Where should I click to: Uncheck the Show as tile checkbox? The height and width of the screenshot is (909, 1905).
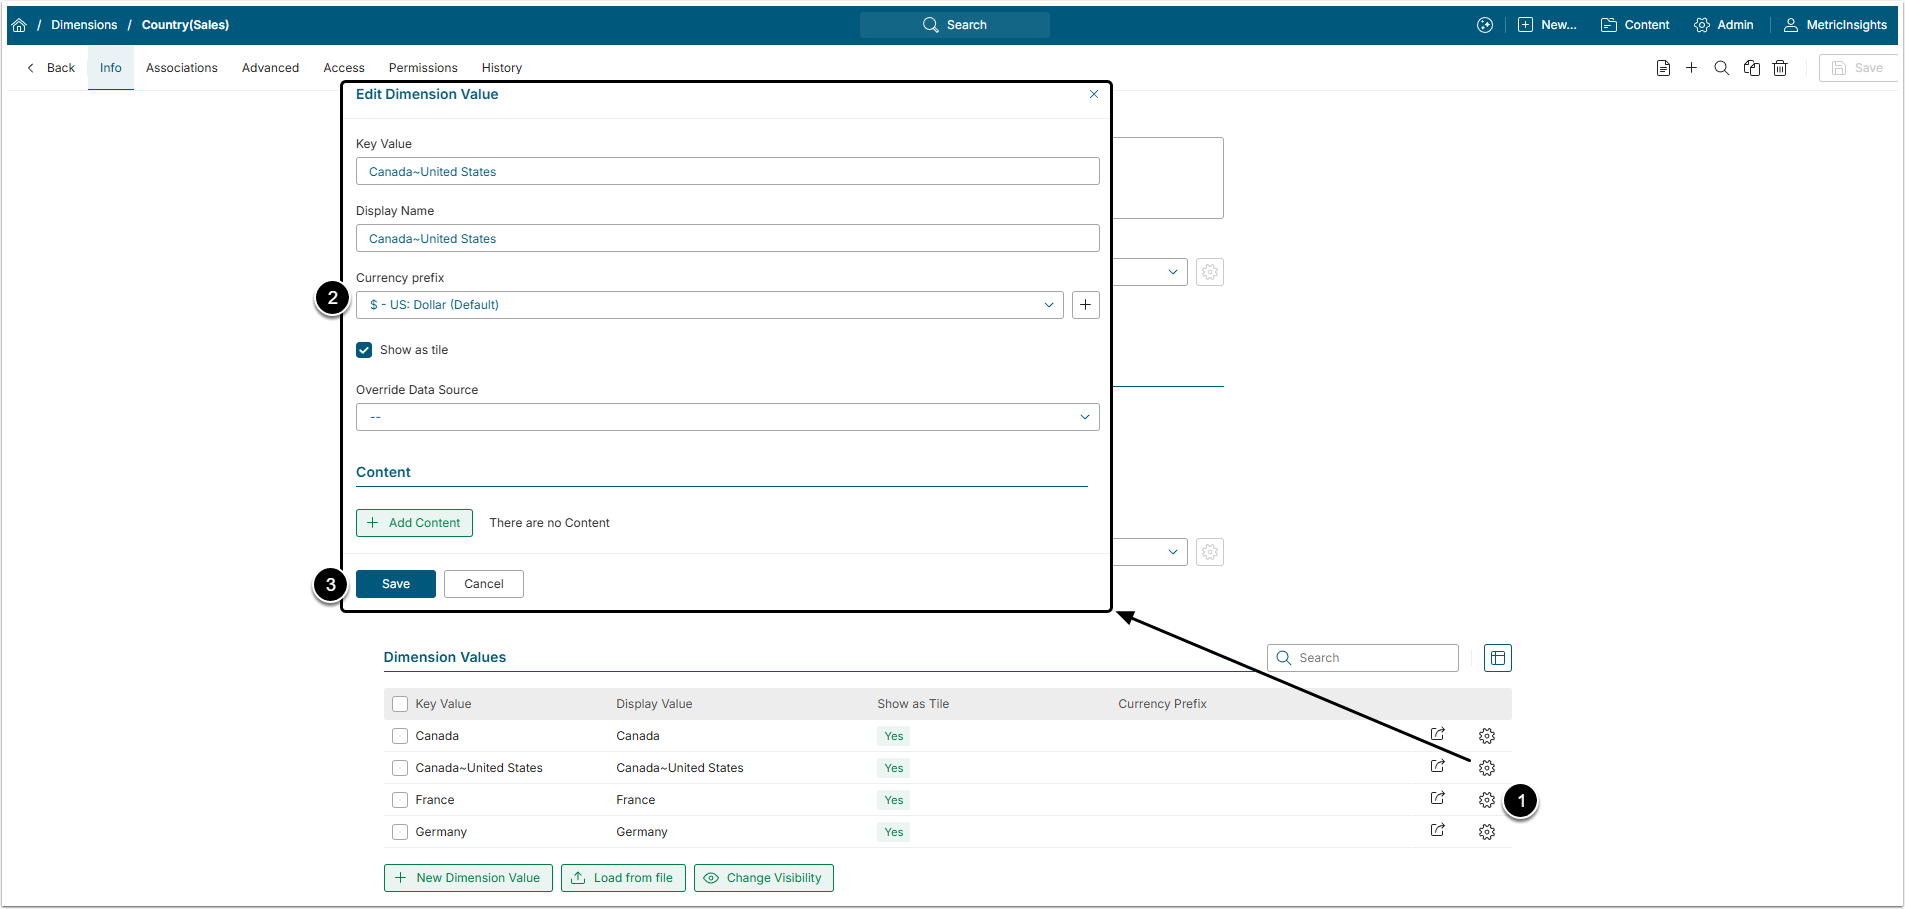364,350
